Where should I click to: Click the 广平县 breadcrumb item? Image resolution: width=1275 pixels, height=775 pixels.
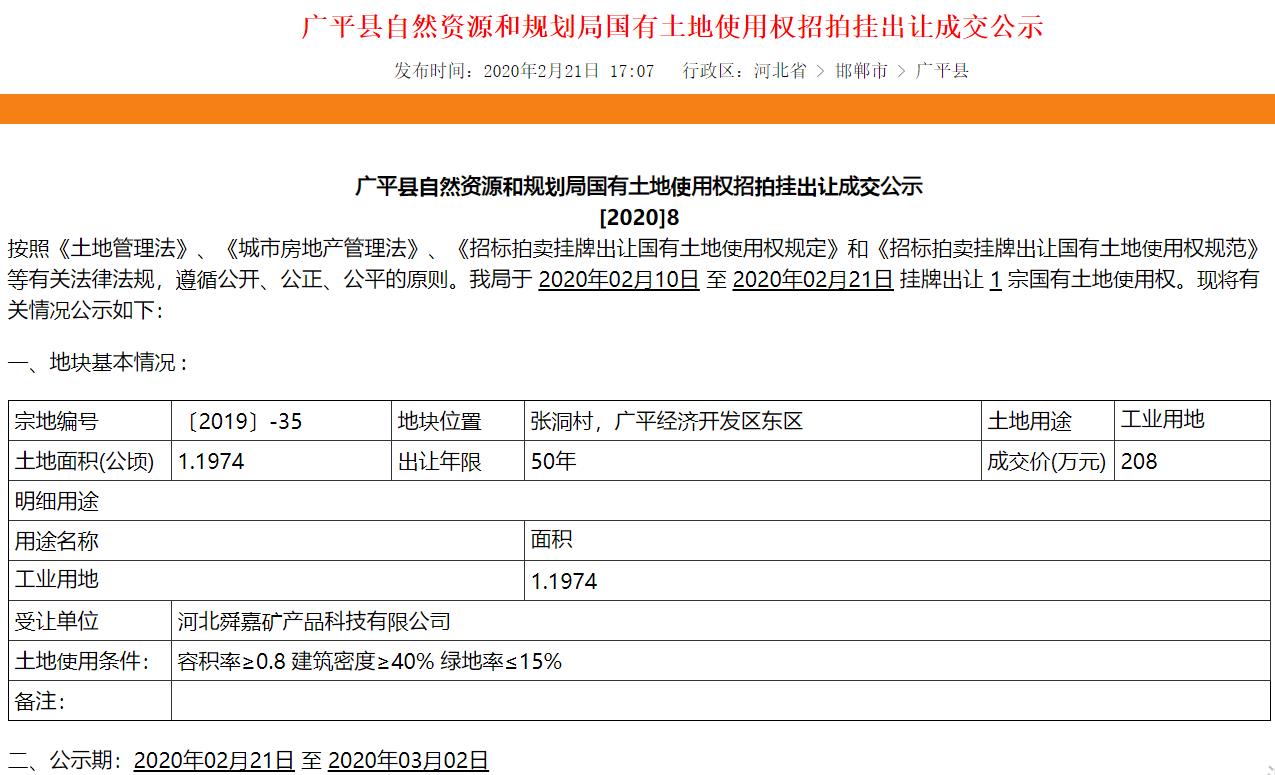tap(942, 71)
